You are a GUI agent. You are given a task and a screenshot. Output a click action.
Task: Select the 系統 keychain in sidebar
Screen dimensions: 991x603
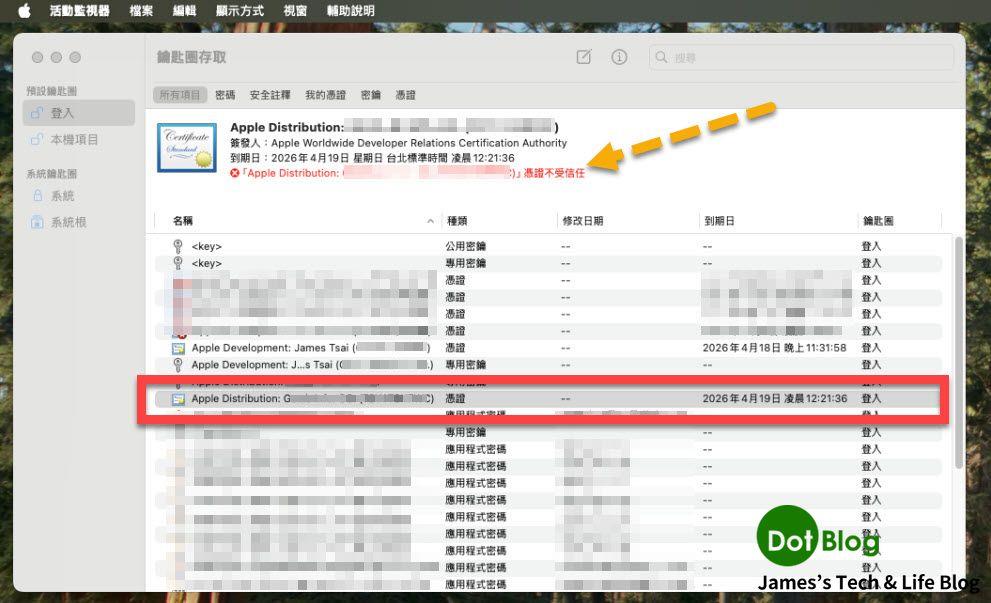[x=62, y=196]
